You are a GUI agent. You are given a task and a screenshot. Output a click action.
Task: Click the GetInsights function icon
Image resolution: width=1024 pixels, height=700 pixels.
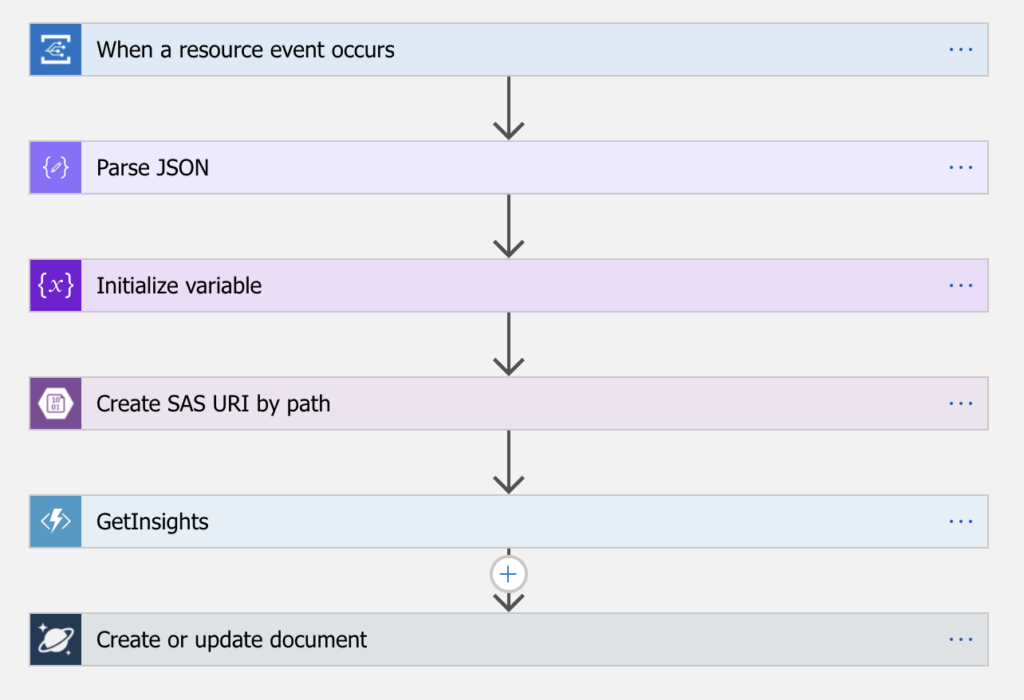pyautogui.click(x=56, y=521)
